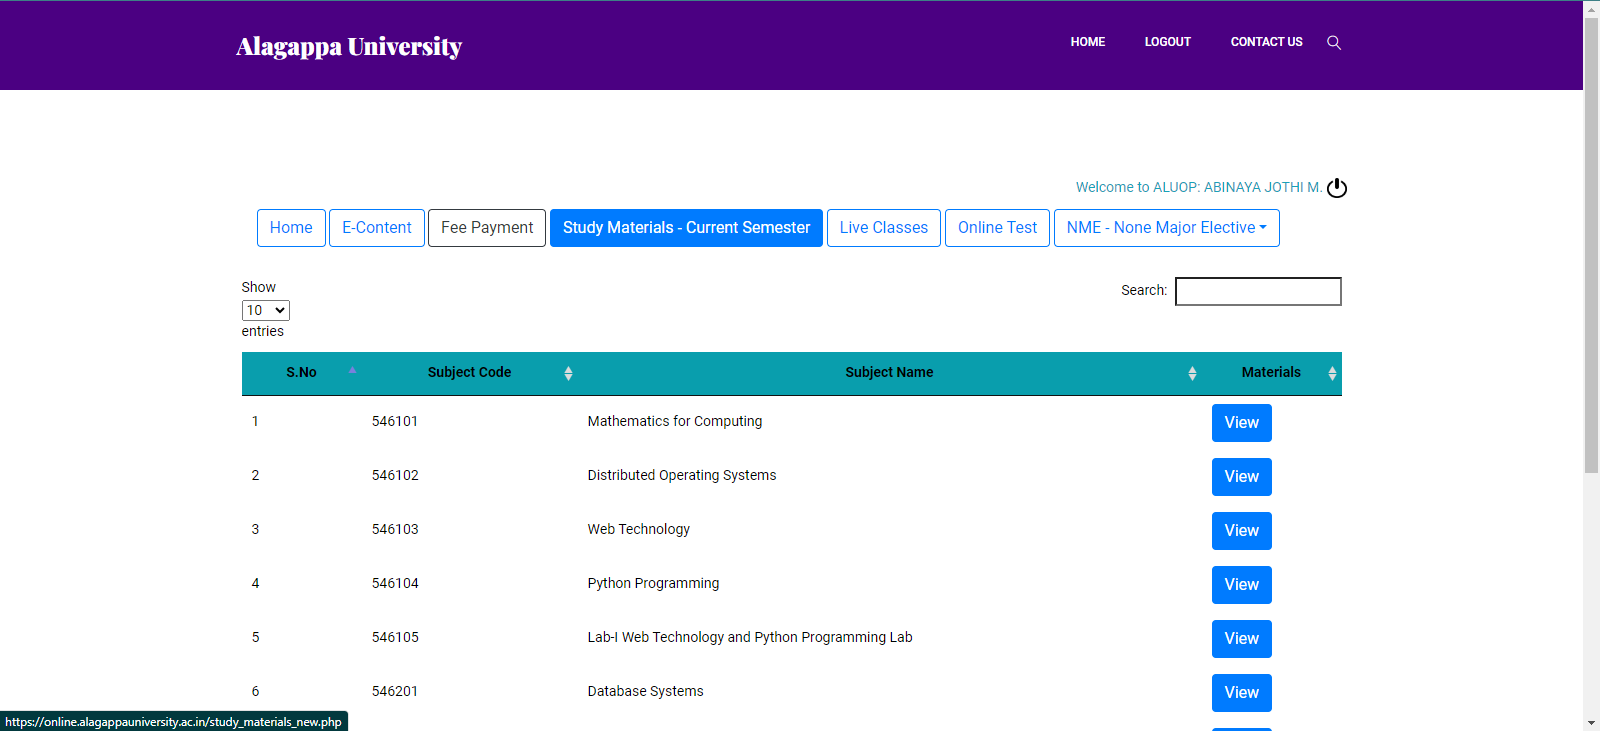Click the Mathematics for Computing subject name
Screen dimensions: 1600x731
coord(675,422)
